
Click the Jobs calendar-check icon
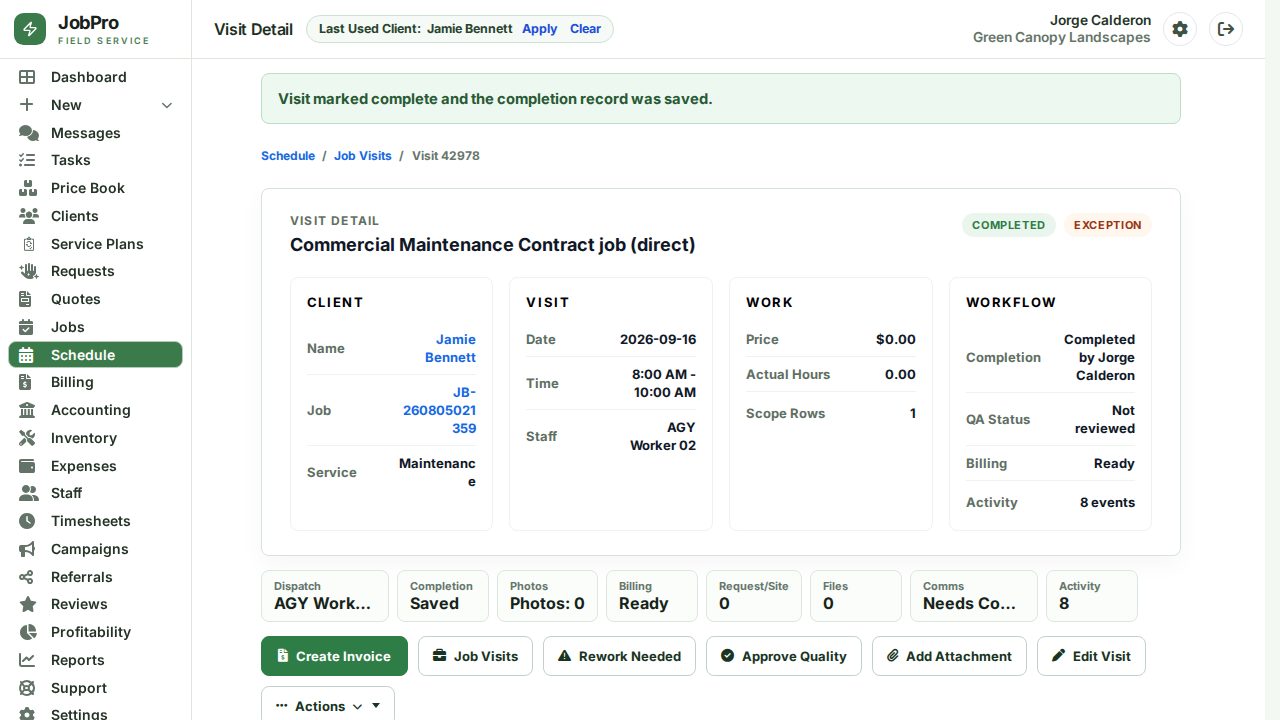[27, 327]
